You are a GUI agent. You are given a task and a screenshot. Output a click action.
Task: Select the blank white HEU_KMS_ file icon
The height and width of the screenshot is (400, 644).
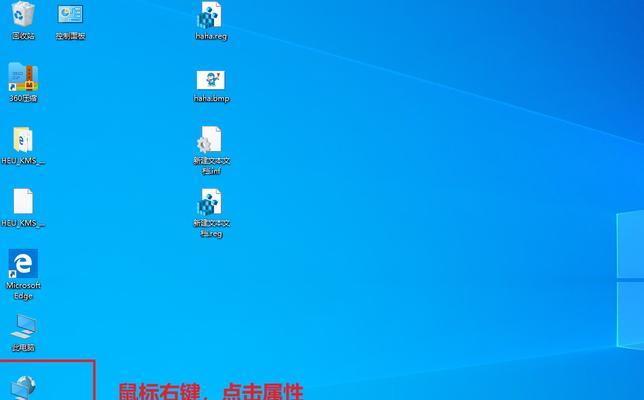click(22, 201)
